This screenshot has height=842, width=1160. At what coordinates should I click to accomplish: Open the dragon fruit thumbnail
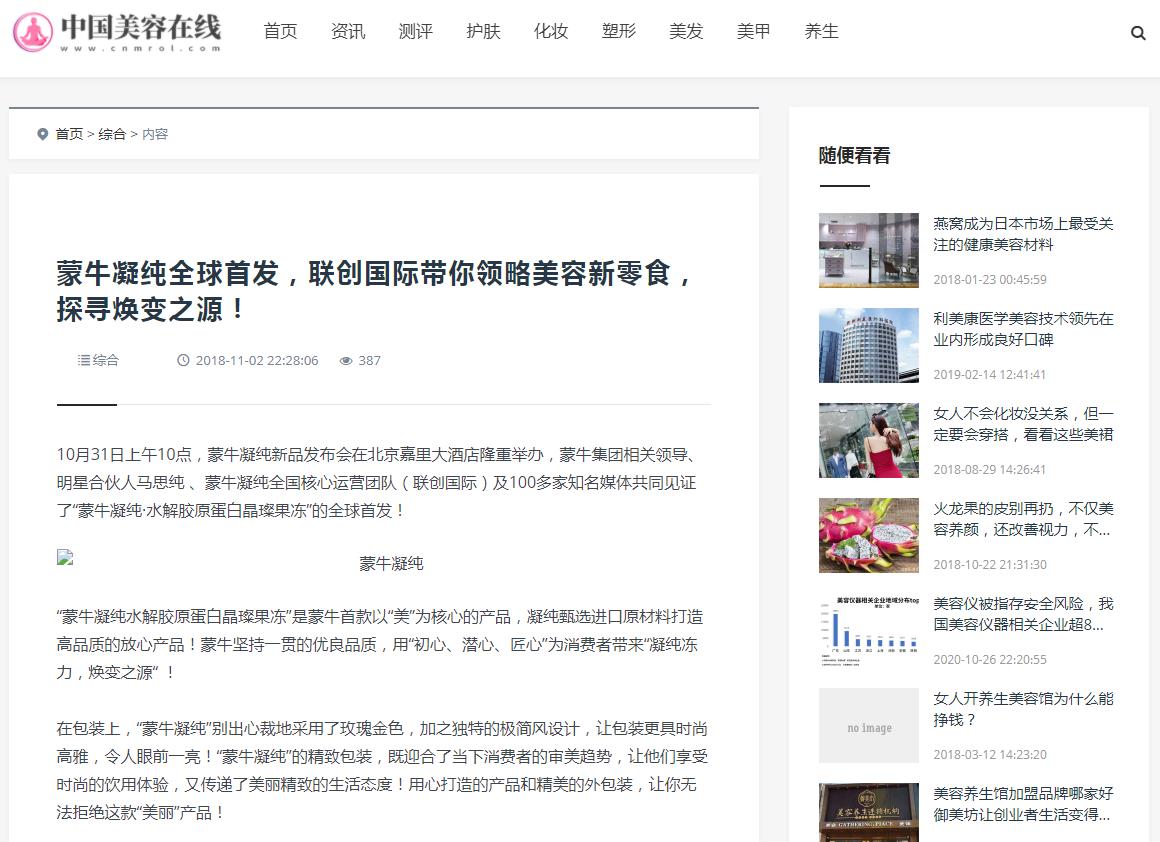click(869, 536)
